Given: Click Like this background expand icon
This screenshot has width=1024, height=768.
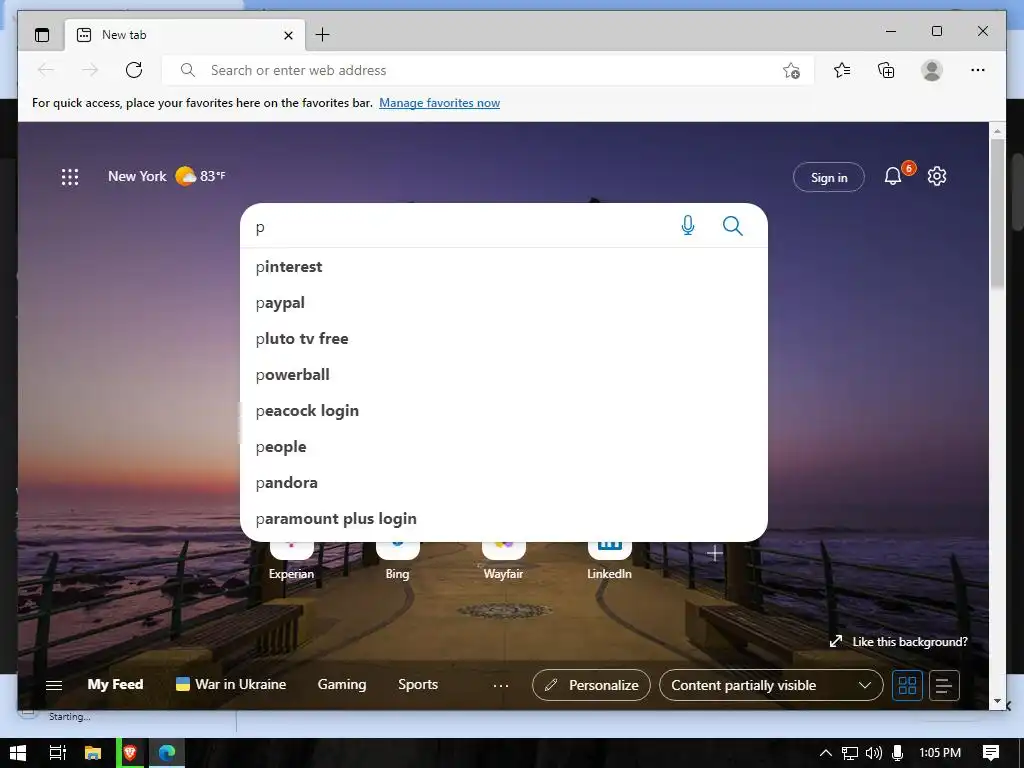Looking at the screenshot, I should click(836, 641).
